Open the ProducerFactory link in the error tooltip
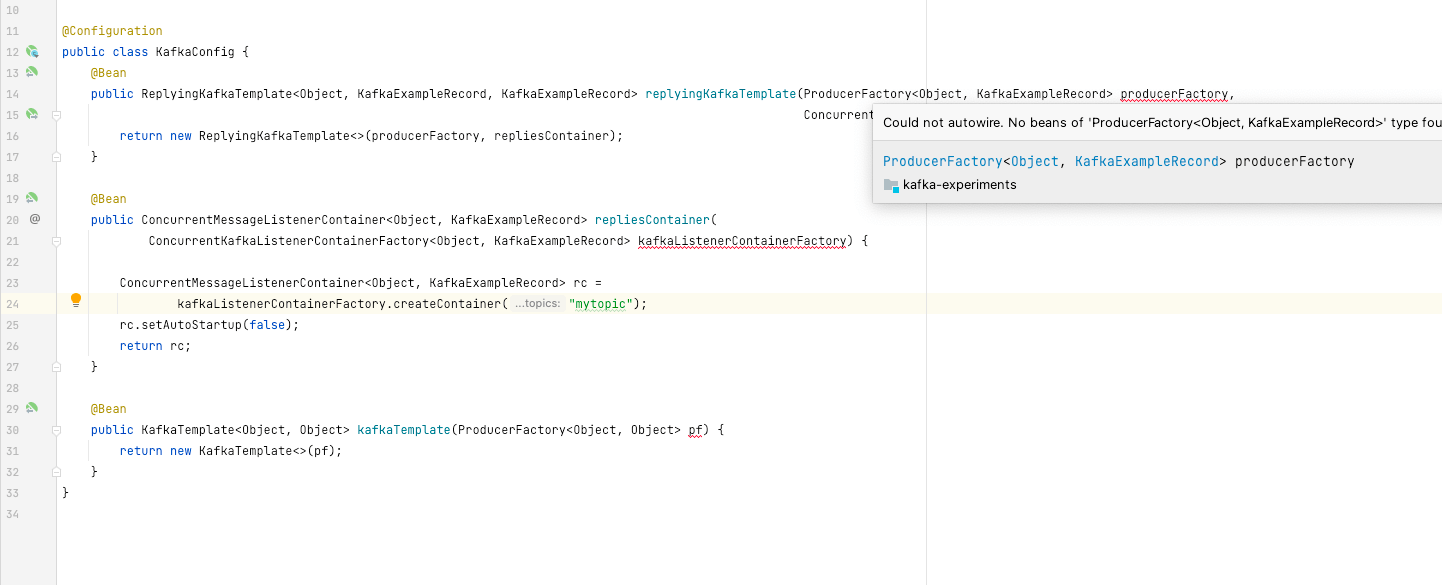Viewport: 1442px width, 585px height. point(943,160)
